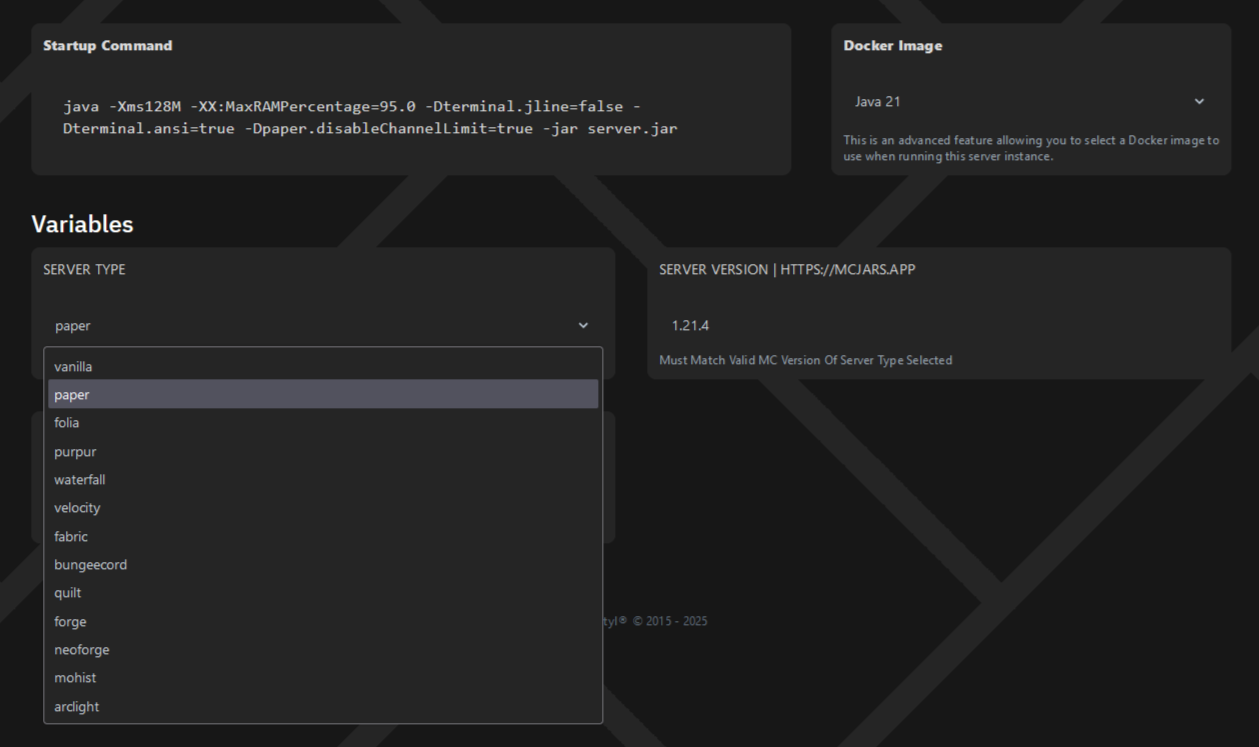Pick purpur from the list
Viewport: 1259px width, 747px height.
pos(323,451)
